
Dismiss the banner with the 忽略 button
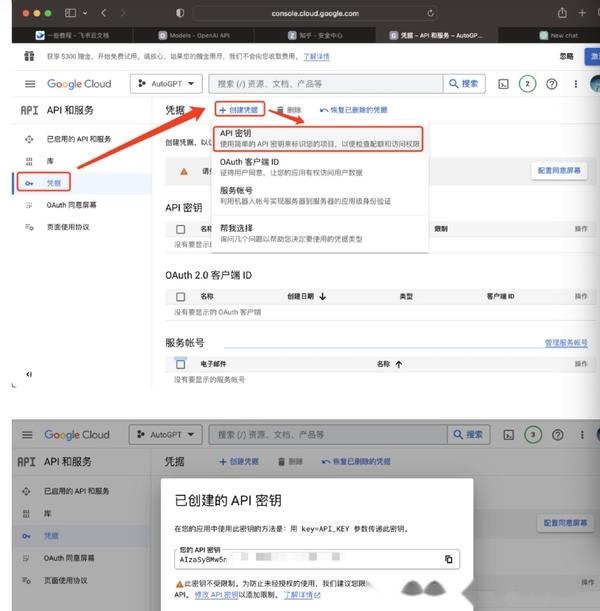(x=566, y=57)
